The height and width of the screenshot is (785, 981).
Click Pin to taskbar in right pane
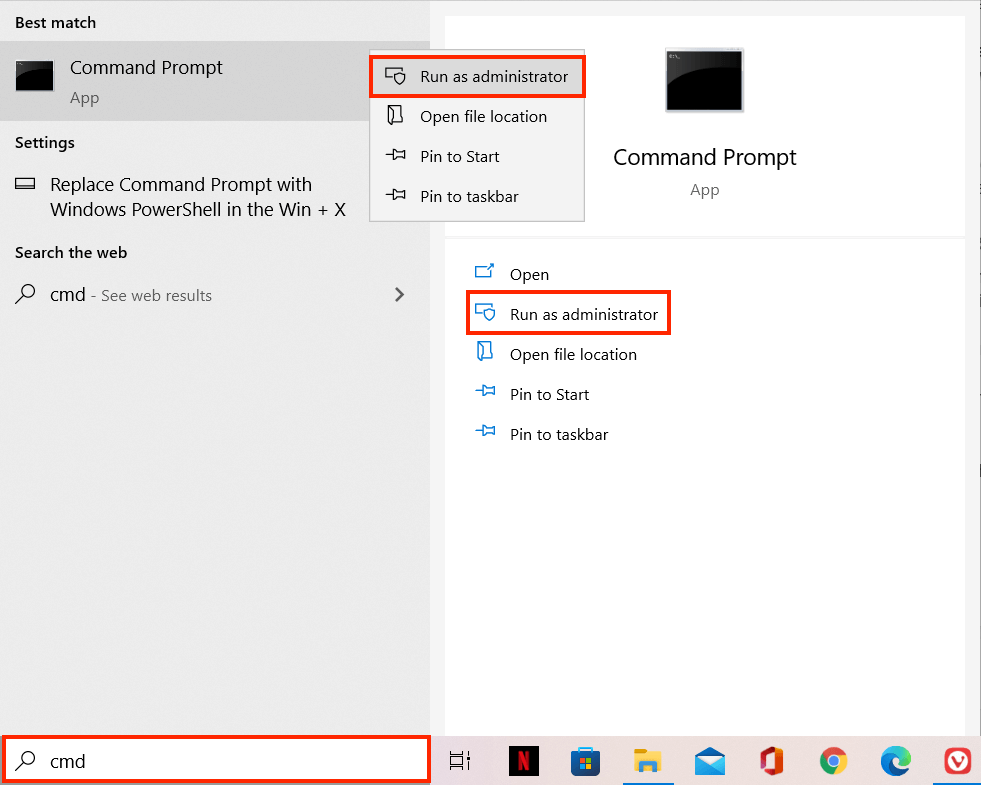pyautogui.click(x=558, y=435)
